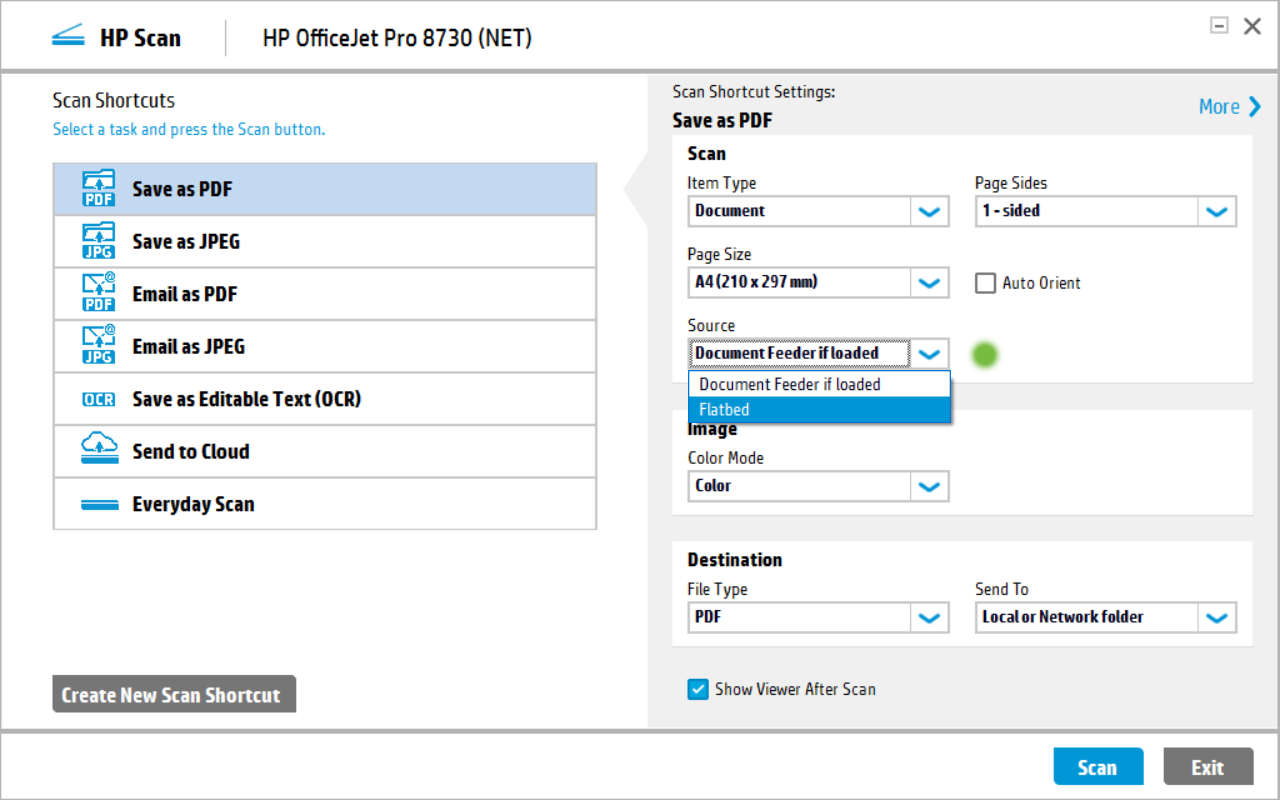The image size is (1280, 800).
Task: Disable Show Viewer After Scan
Action: pyautogui.click(x=697, y=689)
